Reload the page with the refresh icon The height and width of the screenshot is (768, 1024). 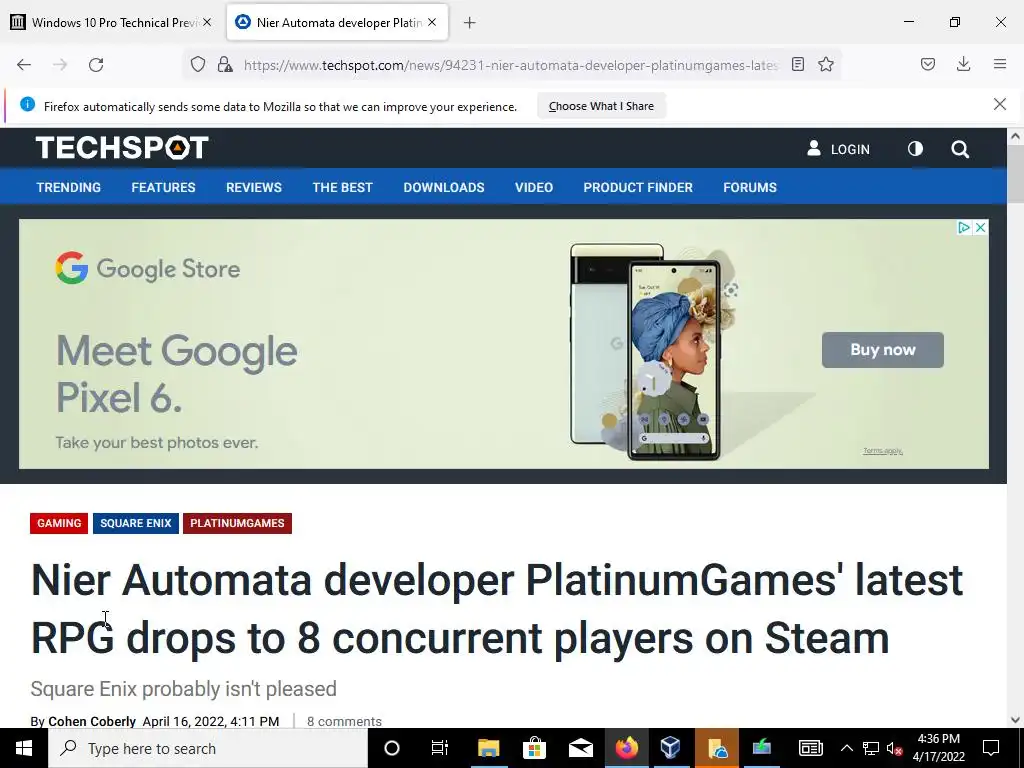tap(96, 65)
